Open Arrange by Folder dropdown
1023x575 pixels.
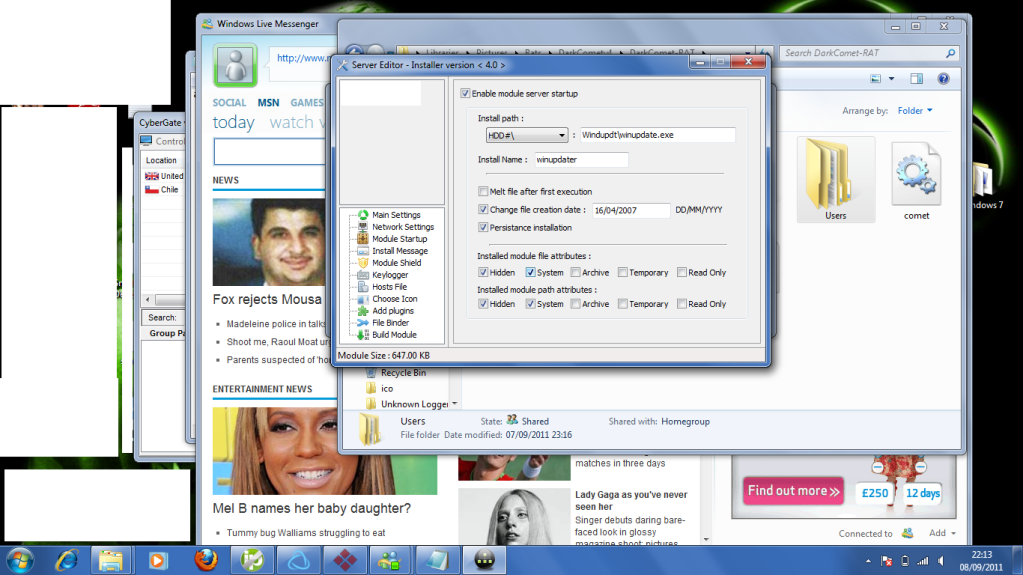[915, 110]
